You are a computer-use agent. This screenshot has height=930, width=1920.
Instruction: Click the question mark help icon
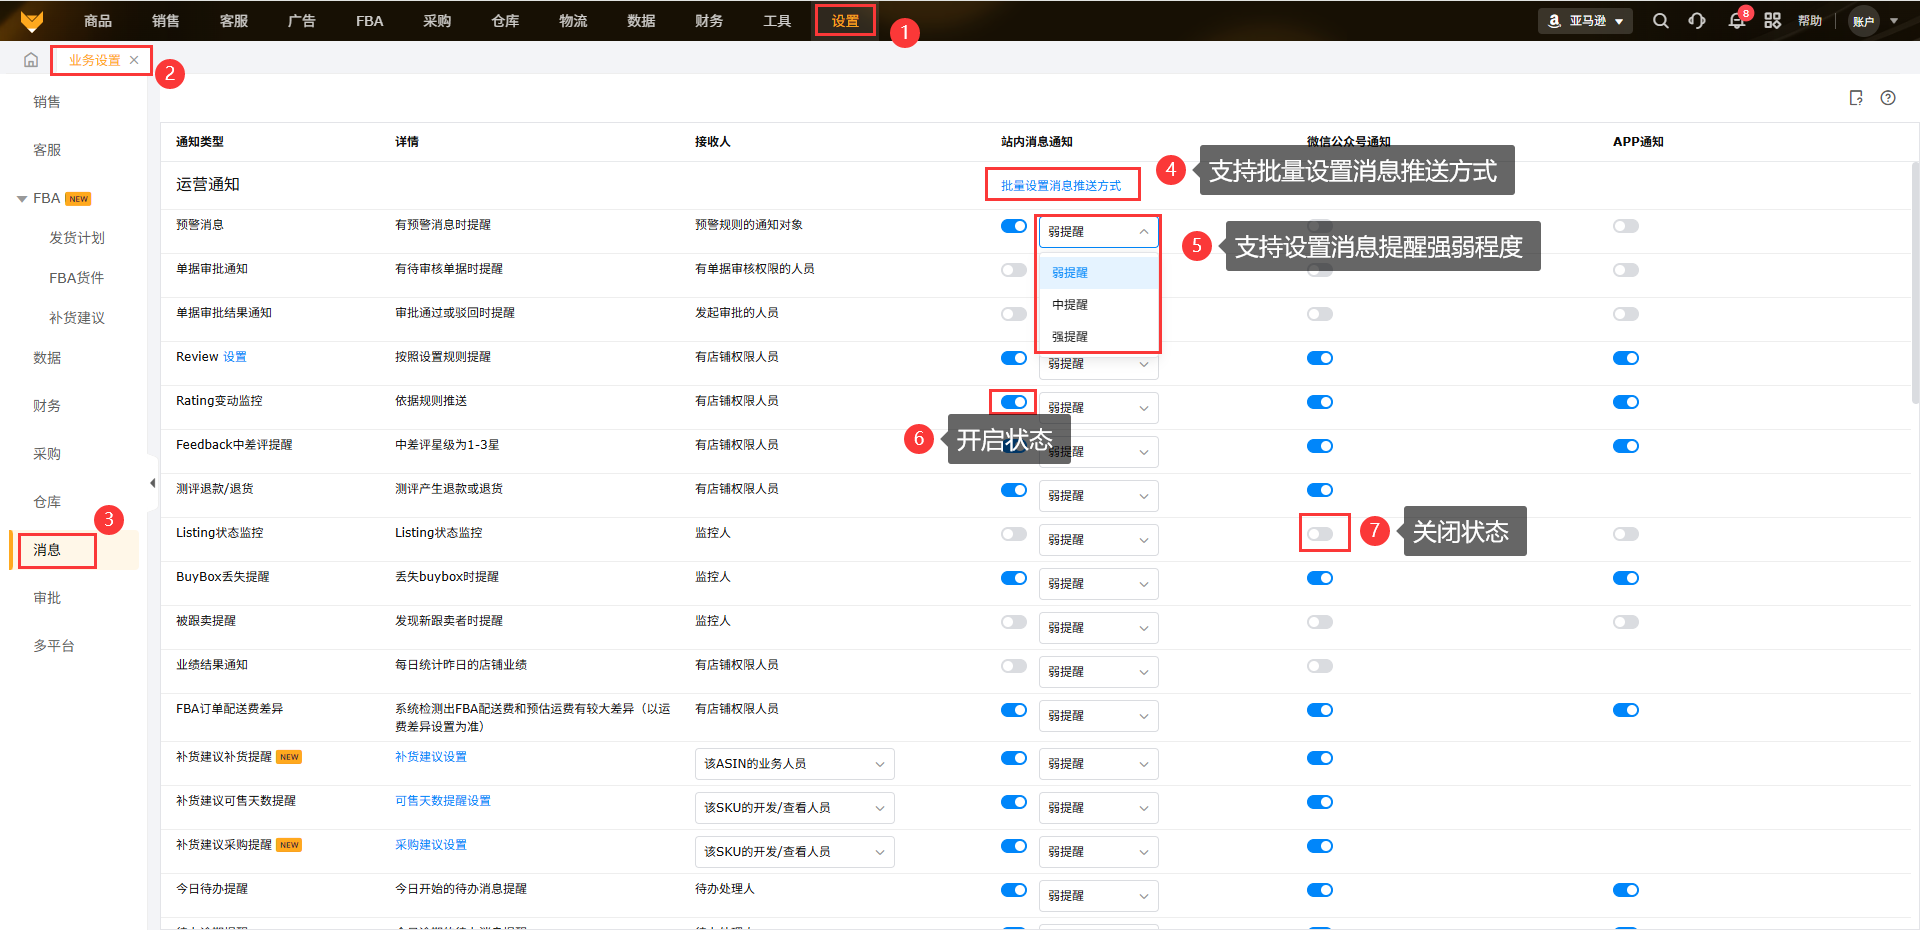[1888, 98]
